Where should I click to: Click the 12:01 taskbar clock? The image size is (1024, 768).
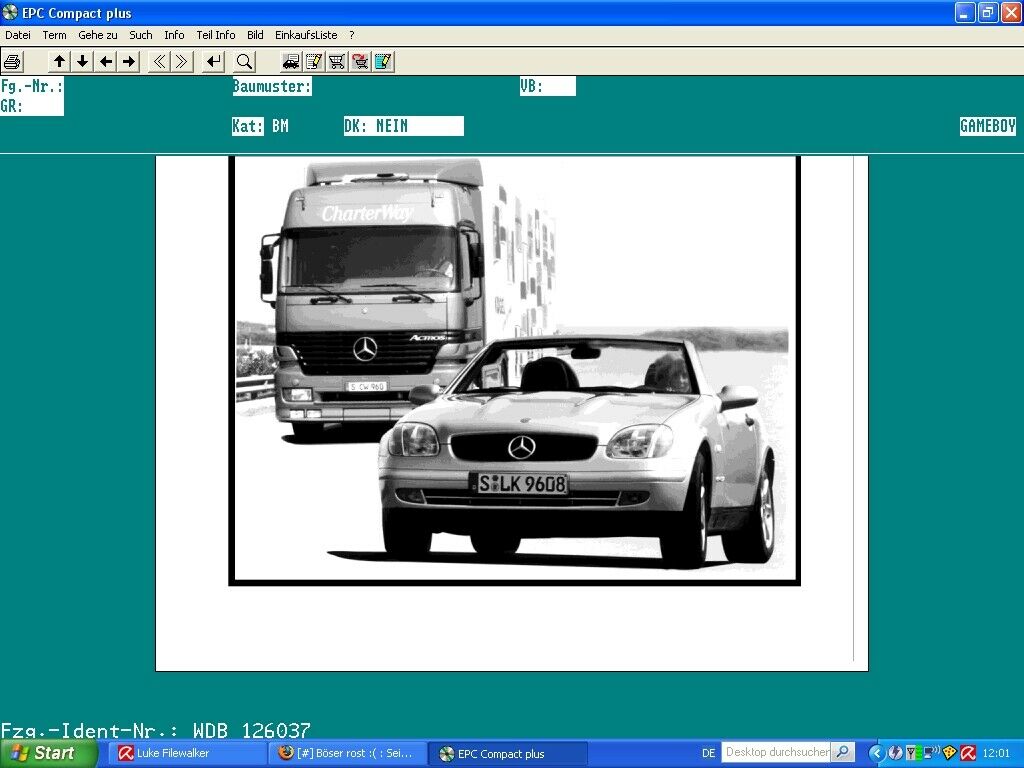(x=996, y=753)
